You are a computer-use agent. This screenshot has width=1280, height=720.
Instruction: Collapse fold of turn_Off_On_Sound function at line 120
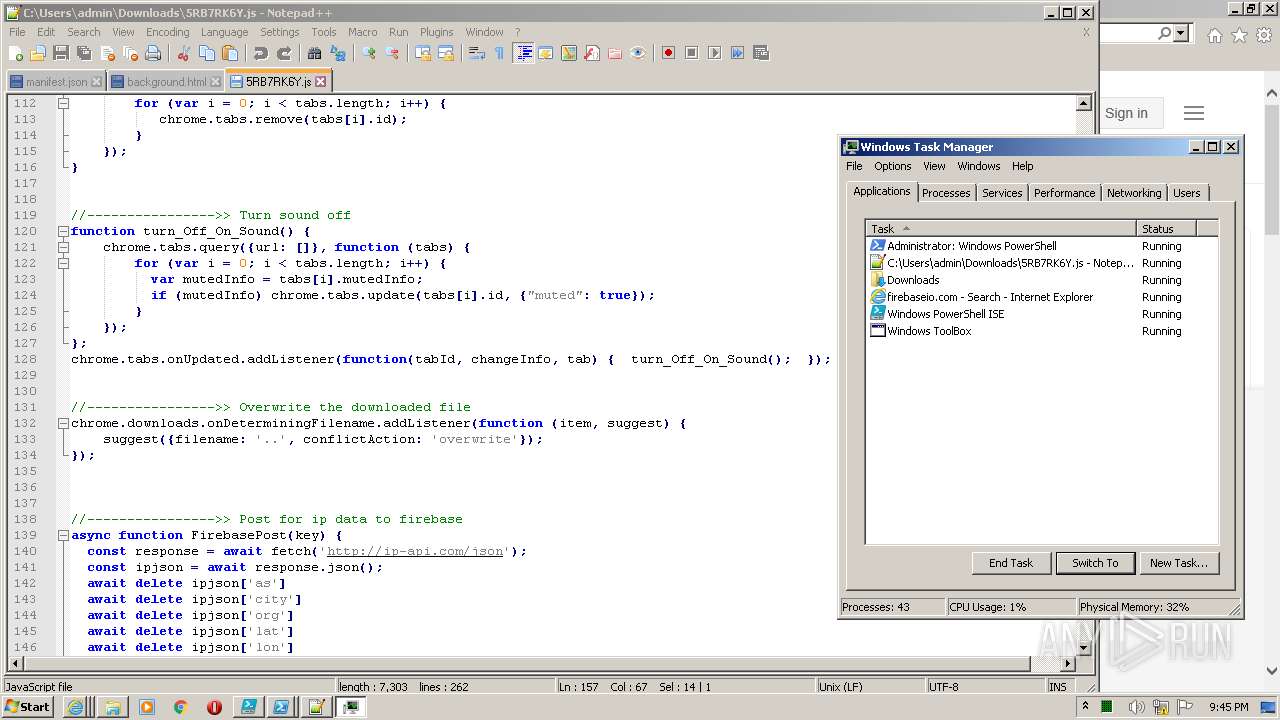(x=63, y=231)
